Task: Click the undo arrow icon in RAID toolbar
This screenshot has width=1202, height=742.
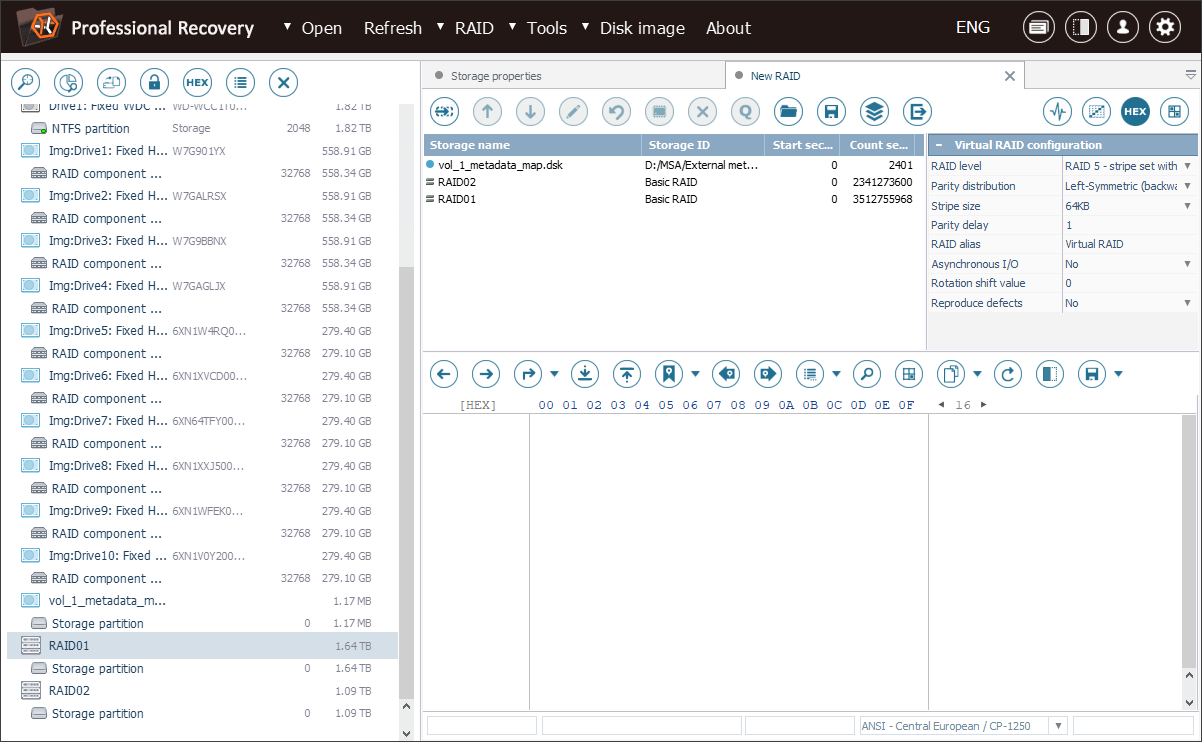Action: [x=616, y=111]
